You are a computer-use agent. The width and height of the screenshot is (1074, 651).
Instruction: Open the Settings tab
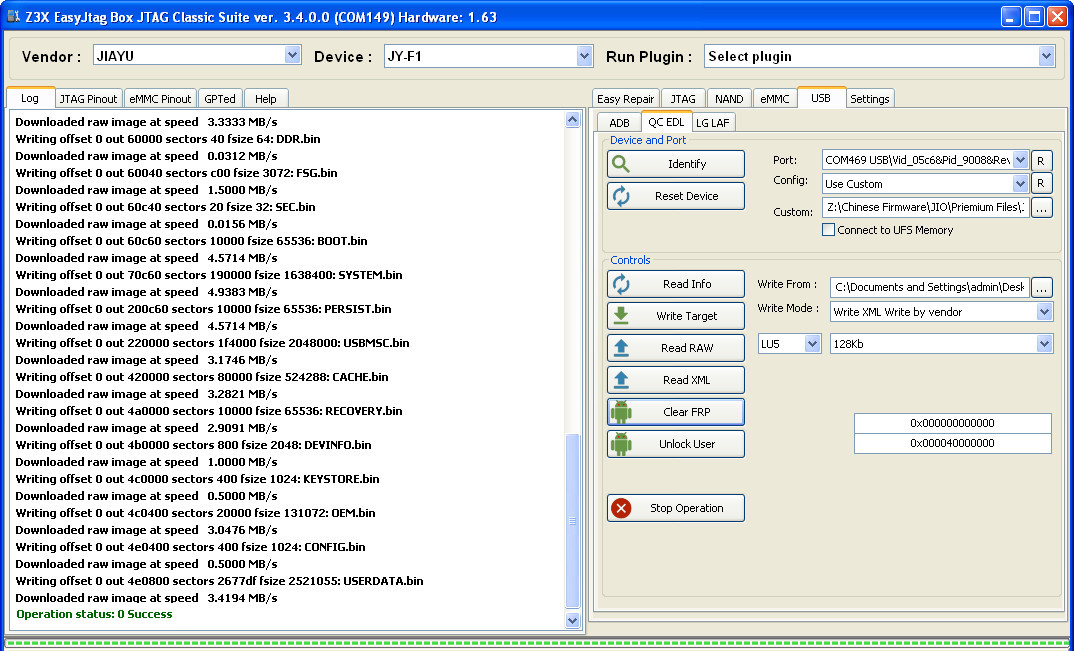pyautogui.click(x=870, y=99)
